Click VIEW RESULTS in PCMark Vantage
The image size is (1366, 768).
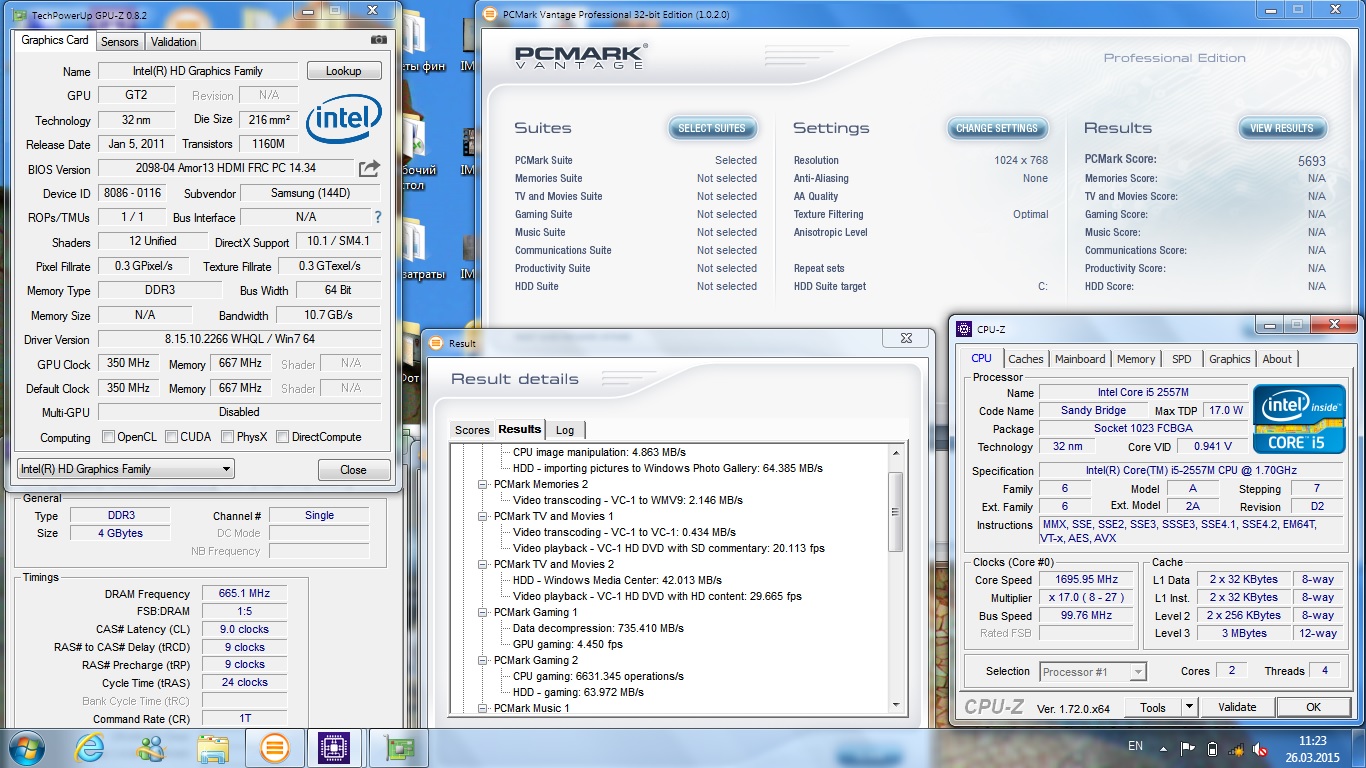pyautogui.click(x=1282, y=128)
